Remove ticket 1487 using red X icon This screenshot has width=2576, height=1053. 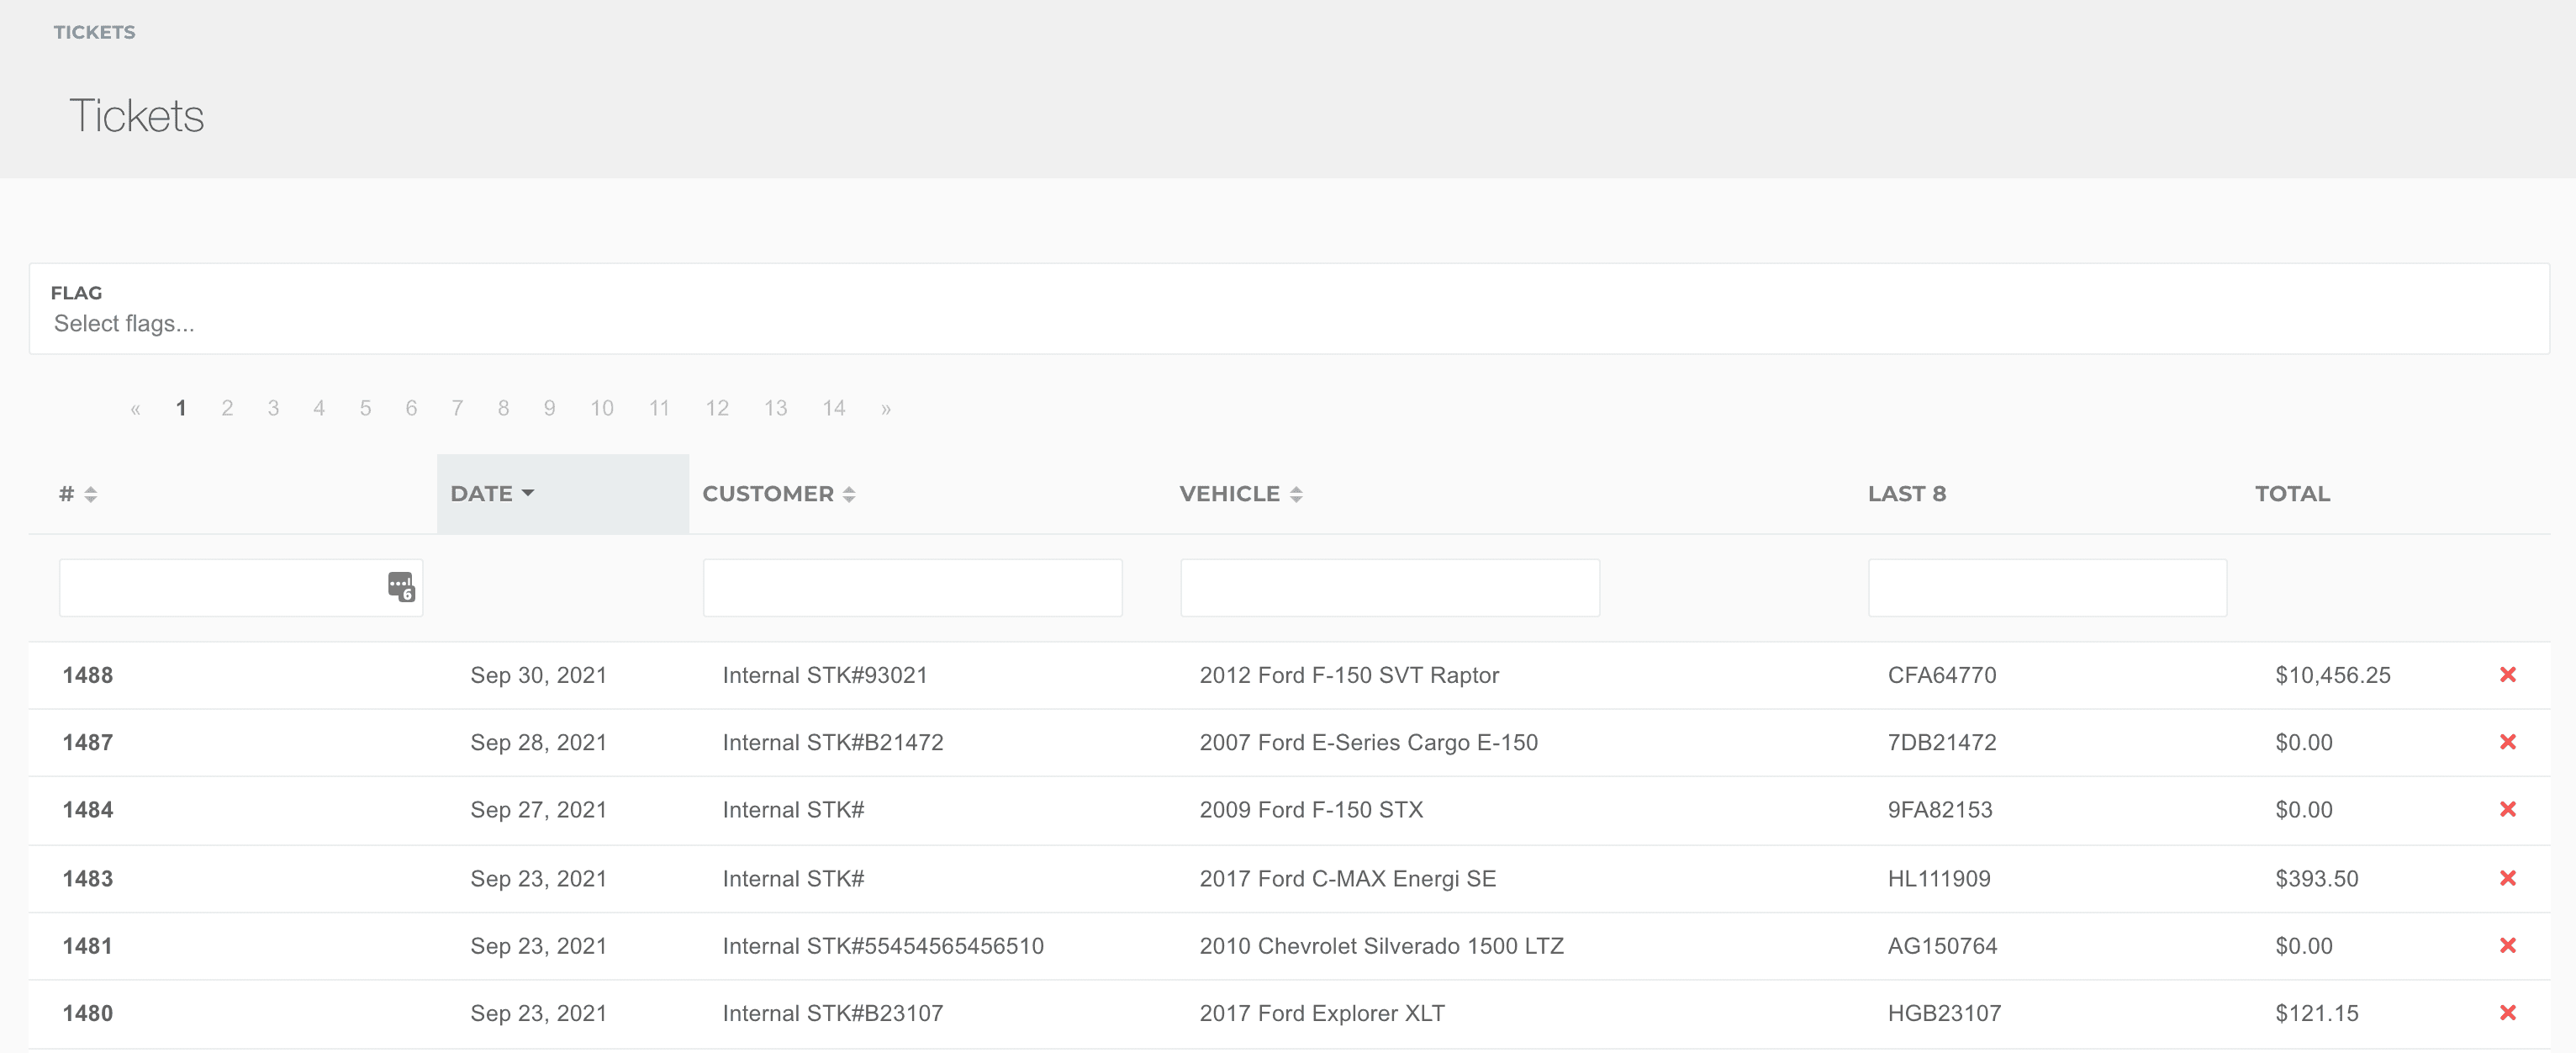tap(2507, 742)
